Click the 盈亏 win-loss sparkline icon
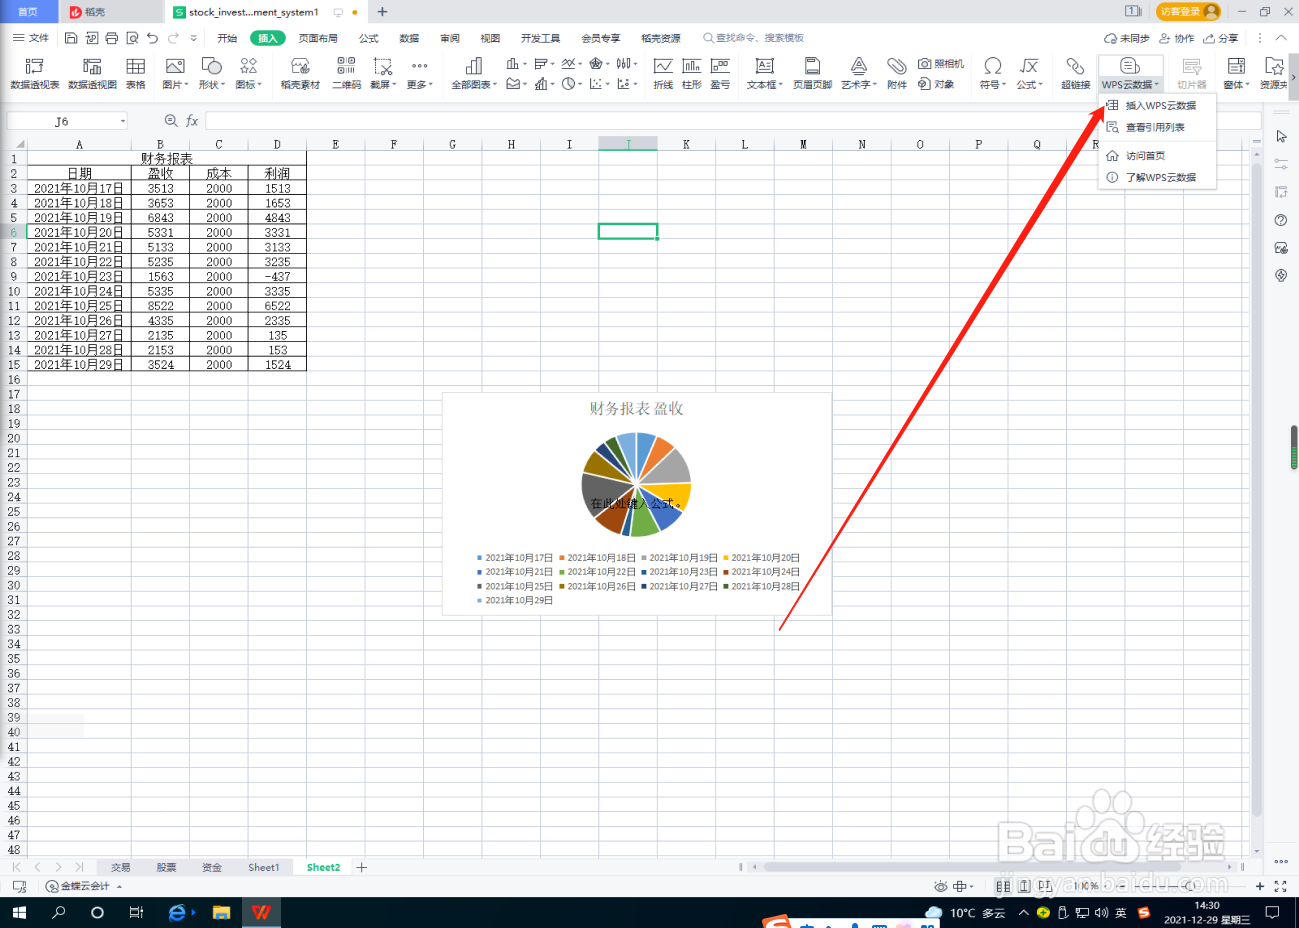Image resolution: width=1299 pixels, height=928 pixels. tap(720, 73)
